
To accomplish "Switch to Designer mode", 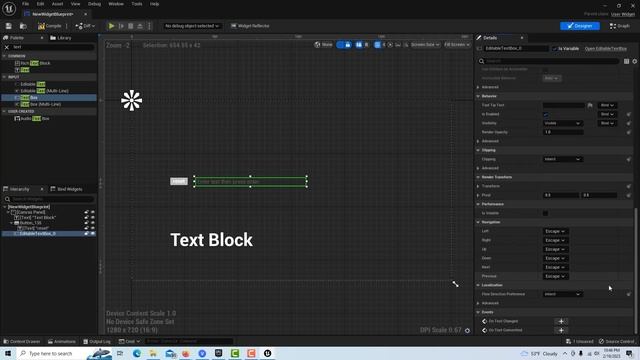I will 580,26.
